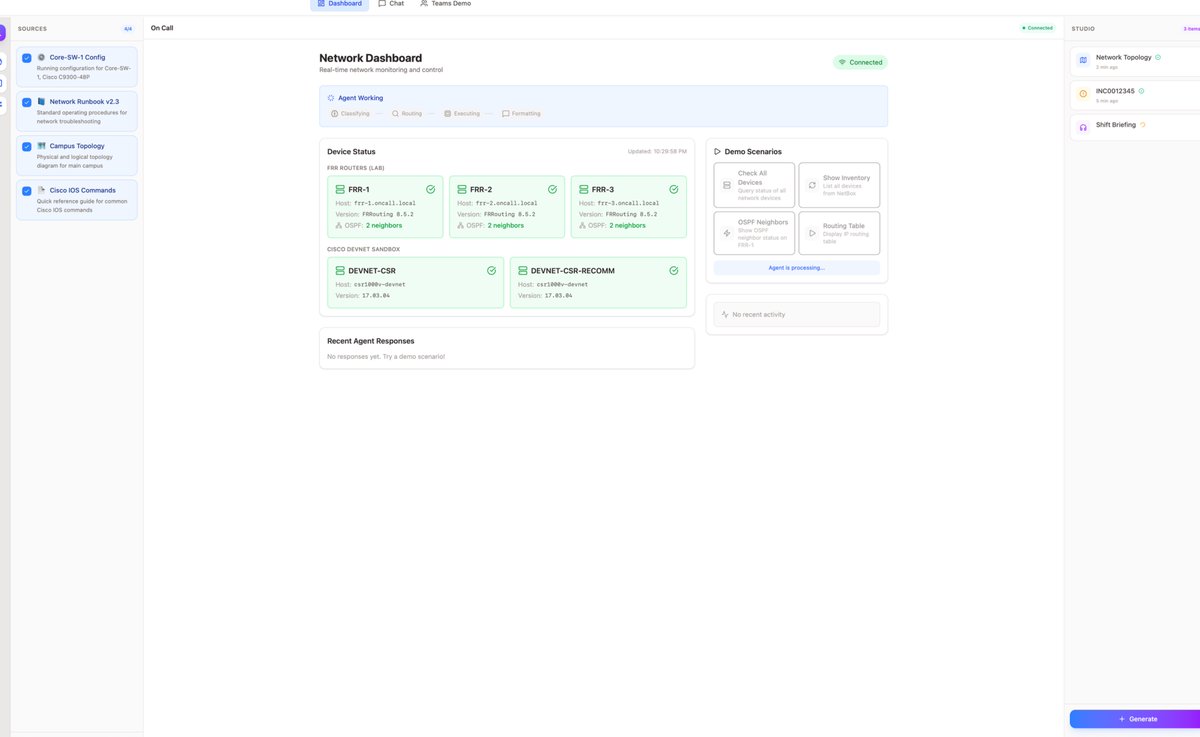Click the small 'Connected' indicator in header
The width and height of the screenshot is (1200, 737).
[1038, 28]
